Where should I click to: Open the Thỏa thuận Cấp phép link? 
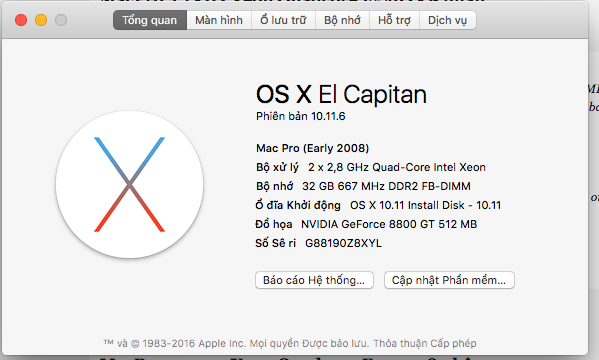[x=425, y=343]
